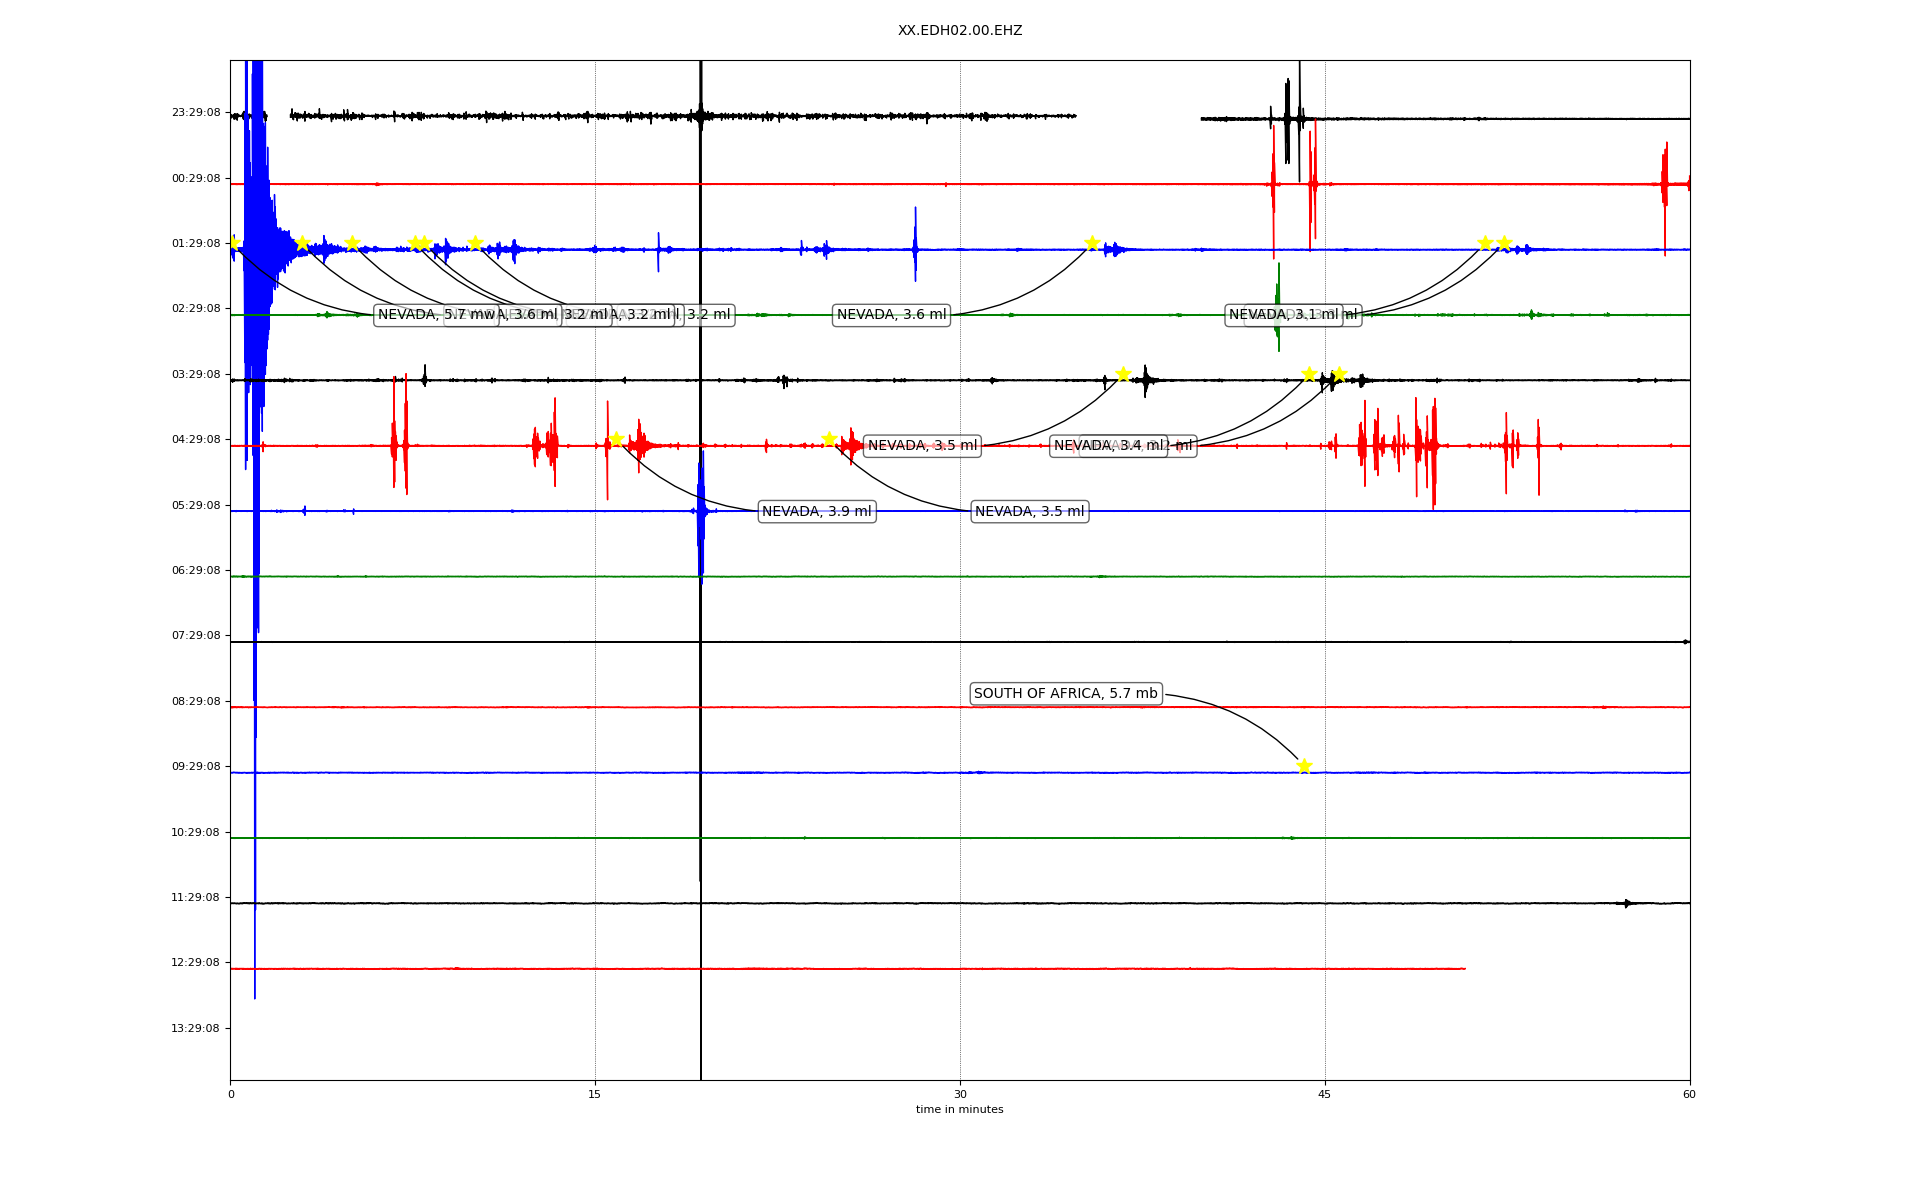
Task: Click the 13:29:08 row time label
Action: (x=196, y=1029)
